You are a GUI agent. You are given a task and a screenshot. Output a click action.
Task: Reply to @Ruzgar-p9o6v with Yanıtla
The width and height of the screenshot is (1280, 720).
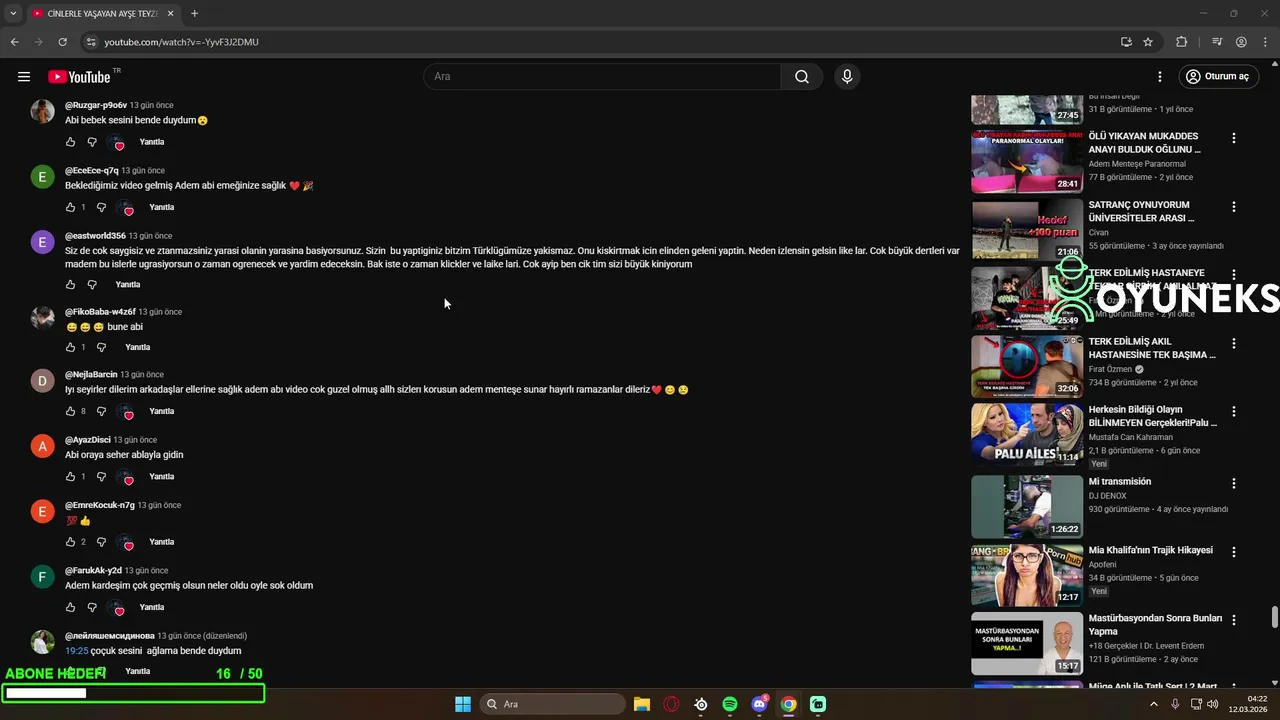152,142
